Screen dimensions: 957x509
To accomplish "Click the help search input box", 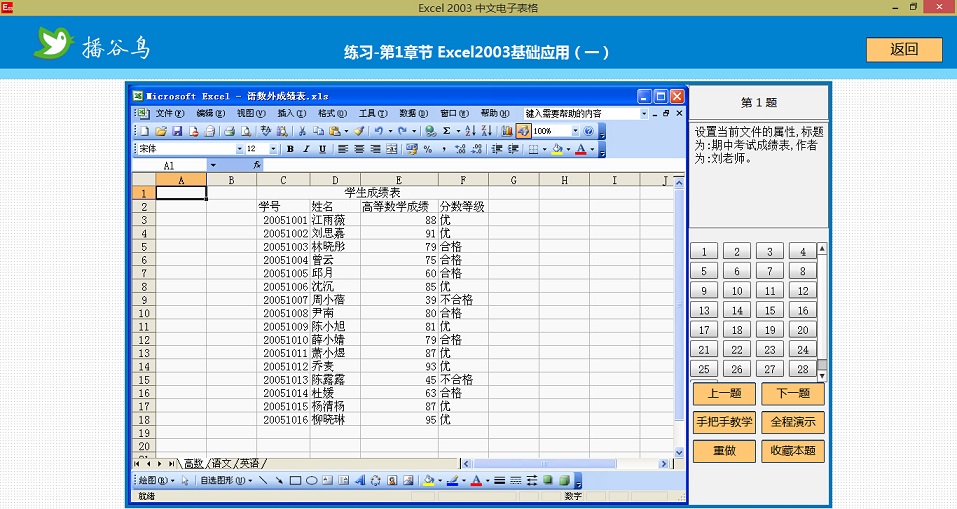I will [581, 114].
